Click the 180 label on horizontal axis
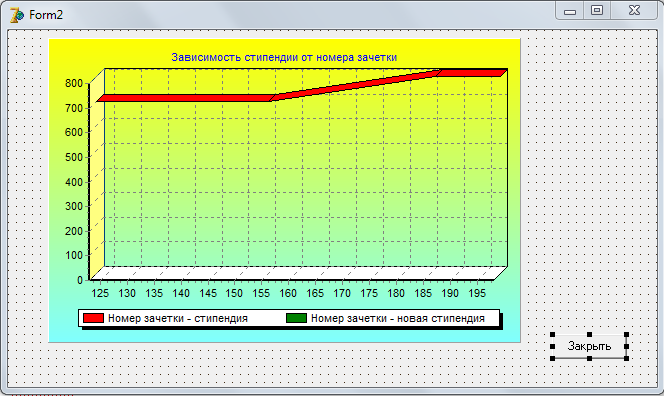Image resolution: width=664 pixels, height=396 pixels. (396, 293)
